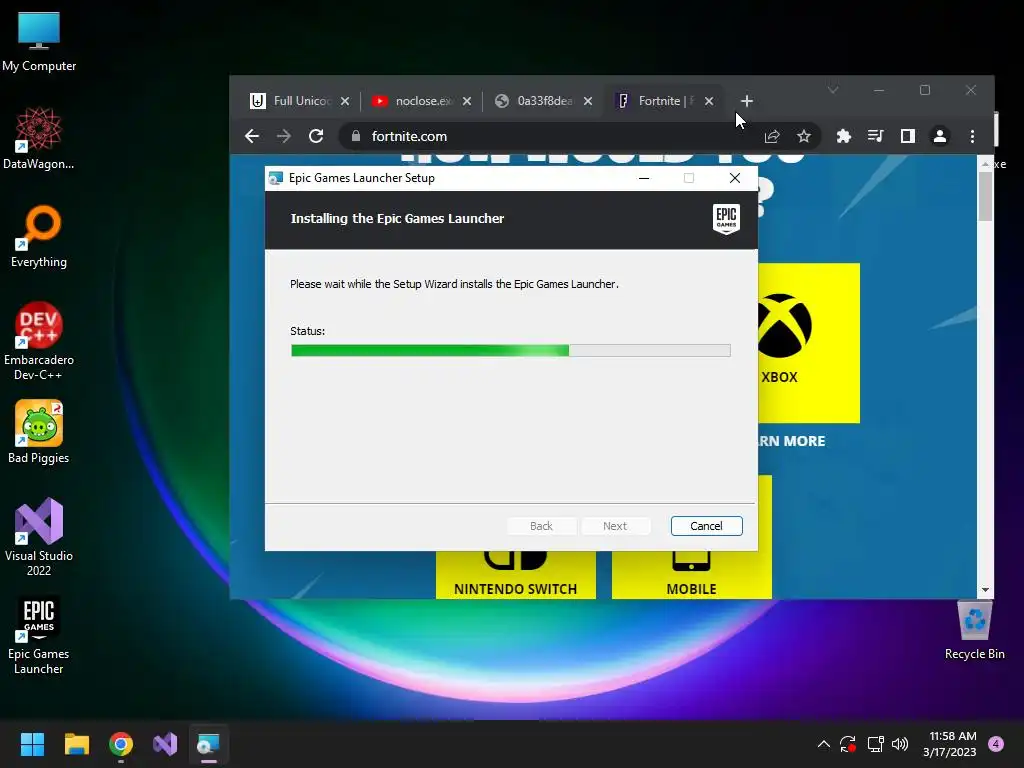Screen dimensions: 1024x768
Task: Click the installer setup taskbar icon
Action: [208, 744]
